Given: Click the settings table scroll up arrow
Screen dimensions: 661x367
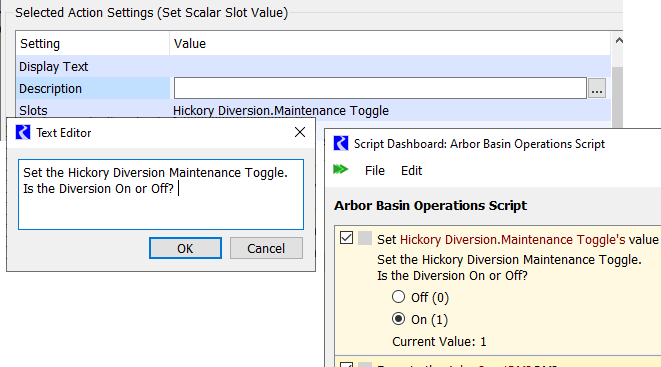Looking at the screenshot, I should [619, 40].
